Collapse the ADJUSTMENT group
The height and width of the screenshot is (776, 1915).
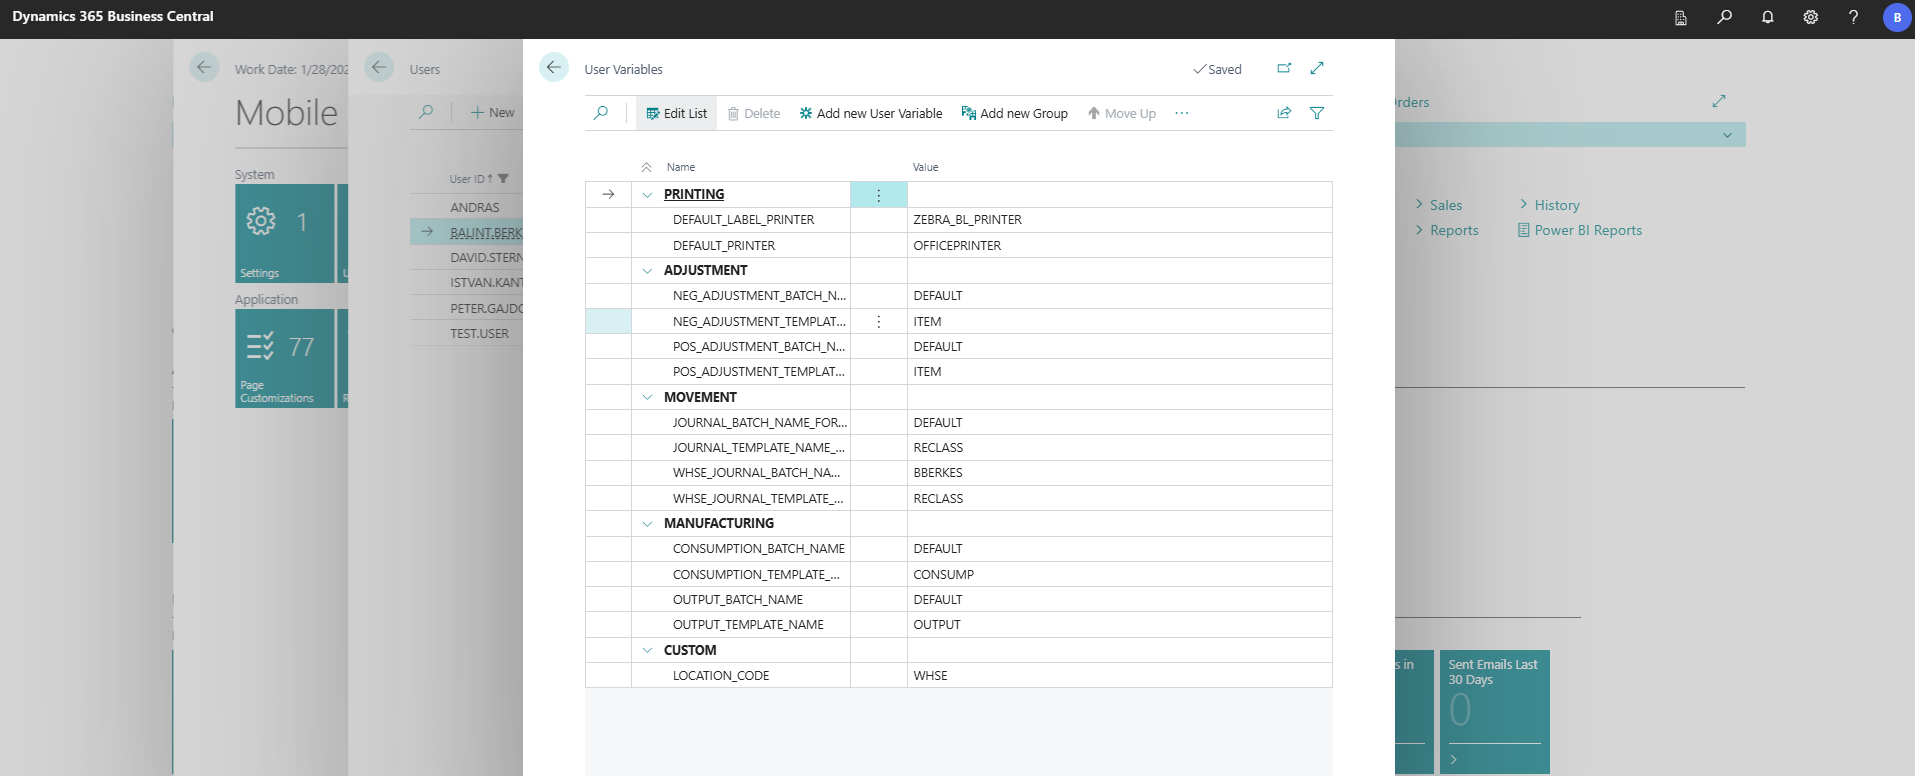[647, 271]
